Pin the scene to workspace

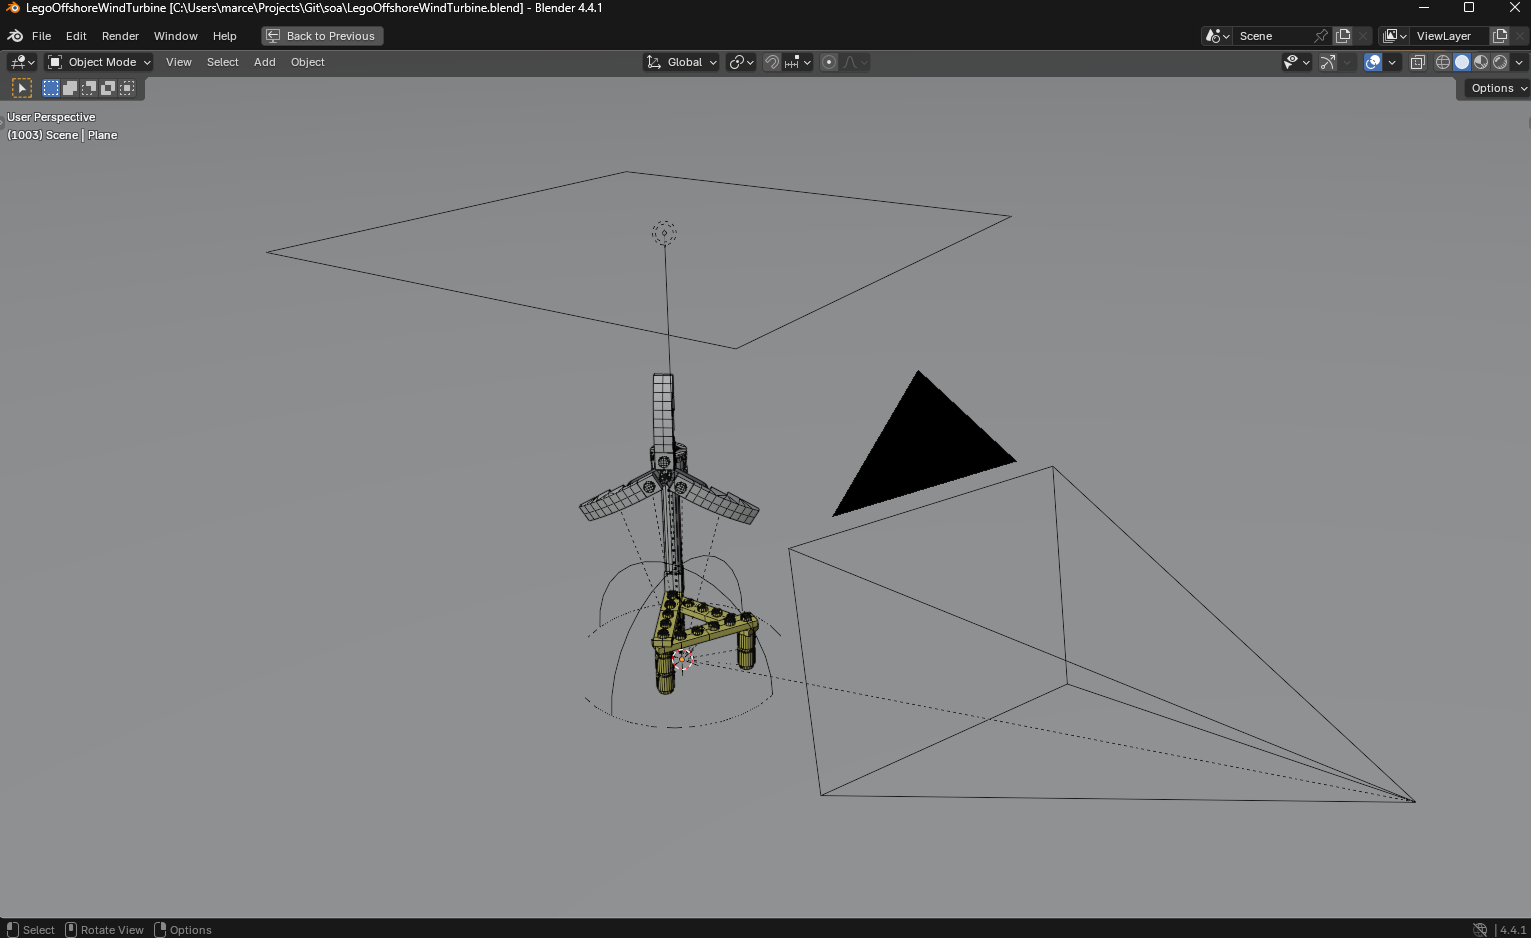(1321, 36)
